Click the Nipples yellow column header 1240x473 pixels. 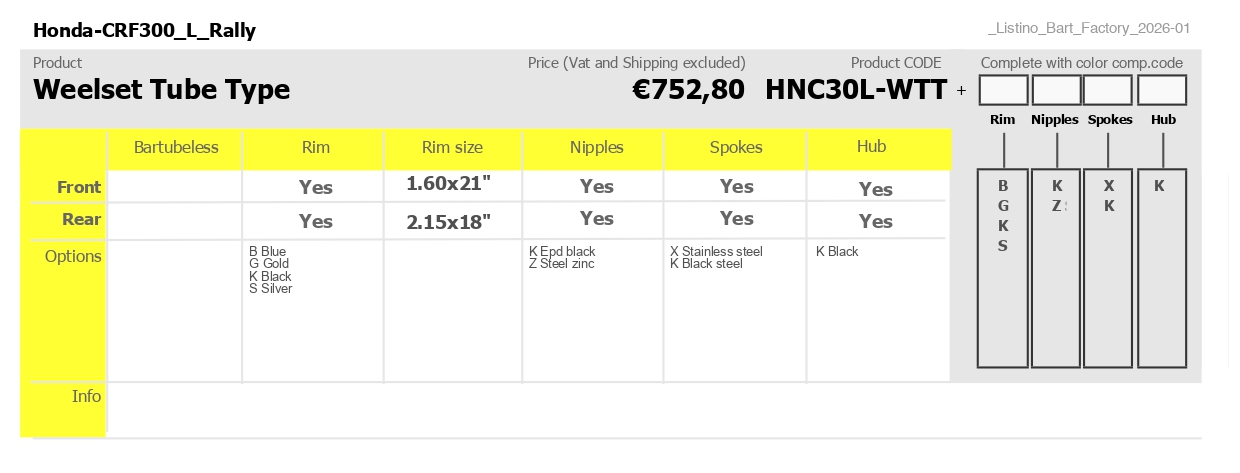click(x=596, y=147)
